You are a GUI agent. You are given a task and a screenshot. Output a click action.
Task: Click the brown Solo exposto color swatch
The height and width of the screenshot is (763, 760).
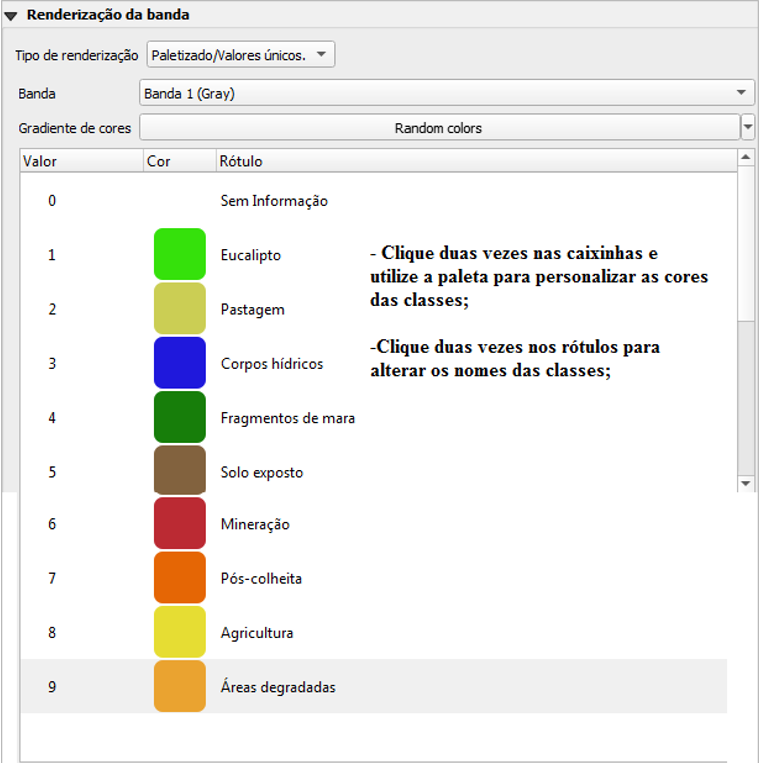click(x=180, y=471)
